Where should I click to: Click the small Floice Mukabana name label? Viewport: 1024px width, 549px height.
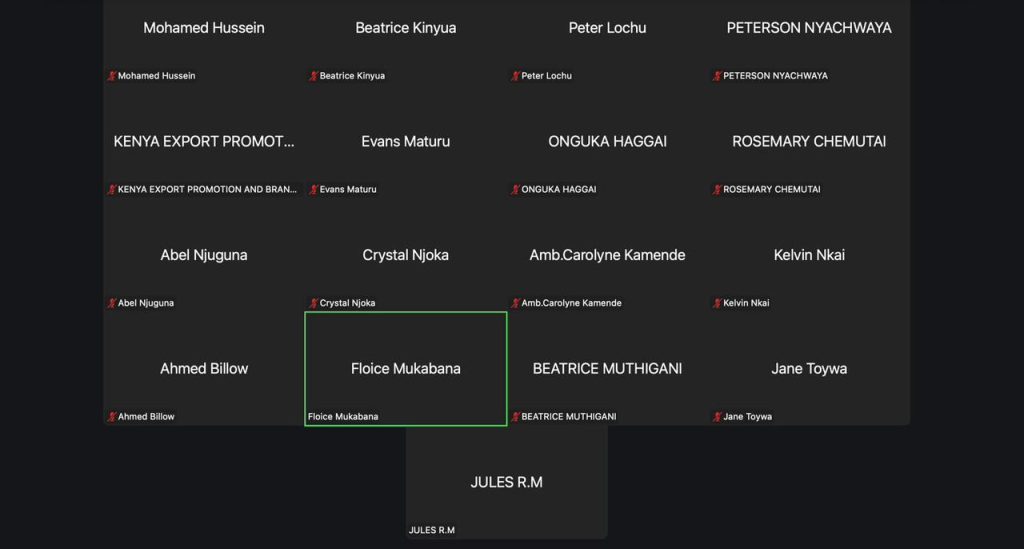pos(343,417)
